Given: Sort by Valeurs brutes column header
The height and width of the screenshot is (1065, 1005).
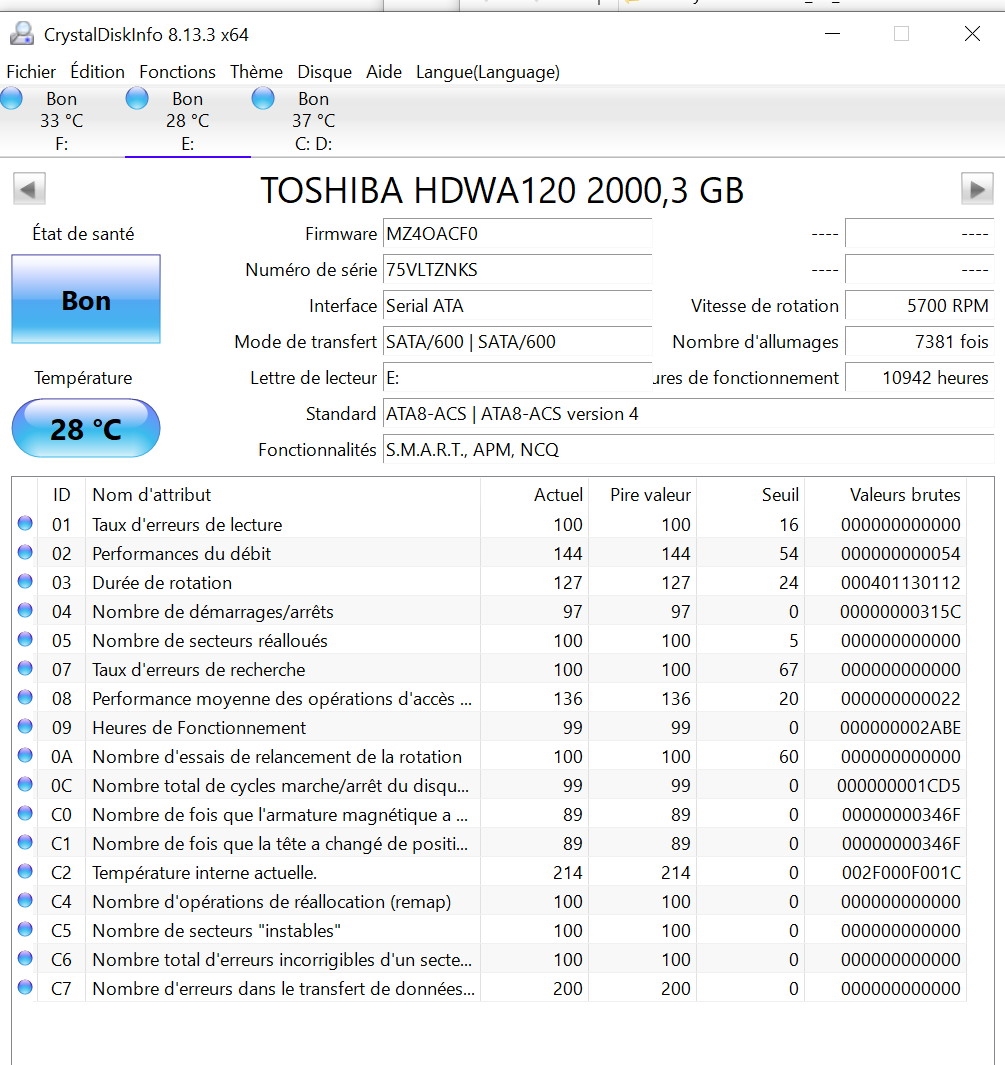Looking at the screenshot, I should coord(904,495).
